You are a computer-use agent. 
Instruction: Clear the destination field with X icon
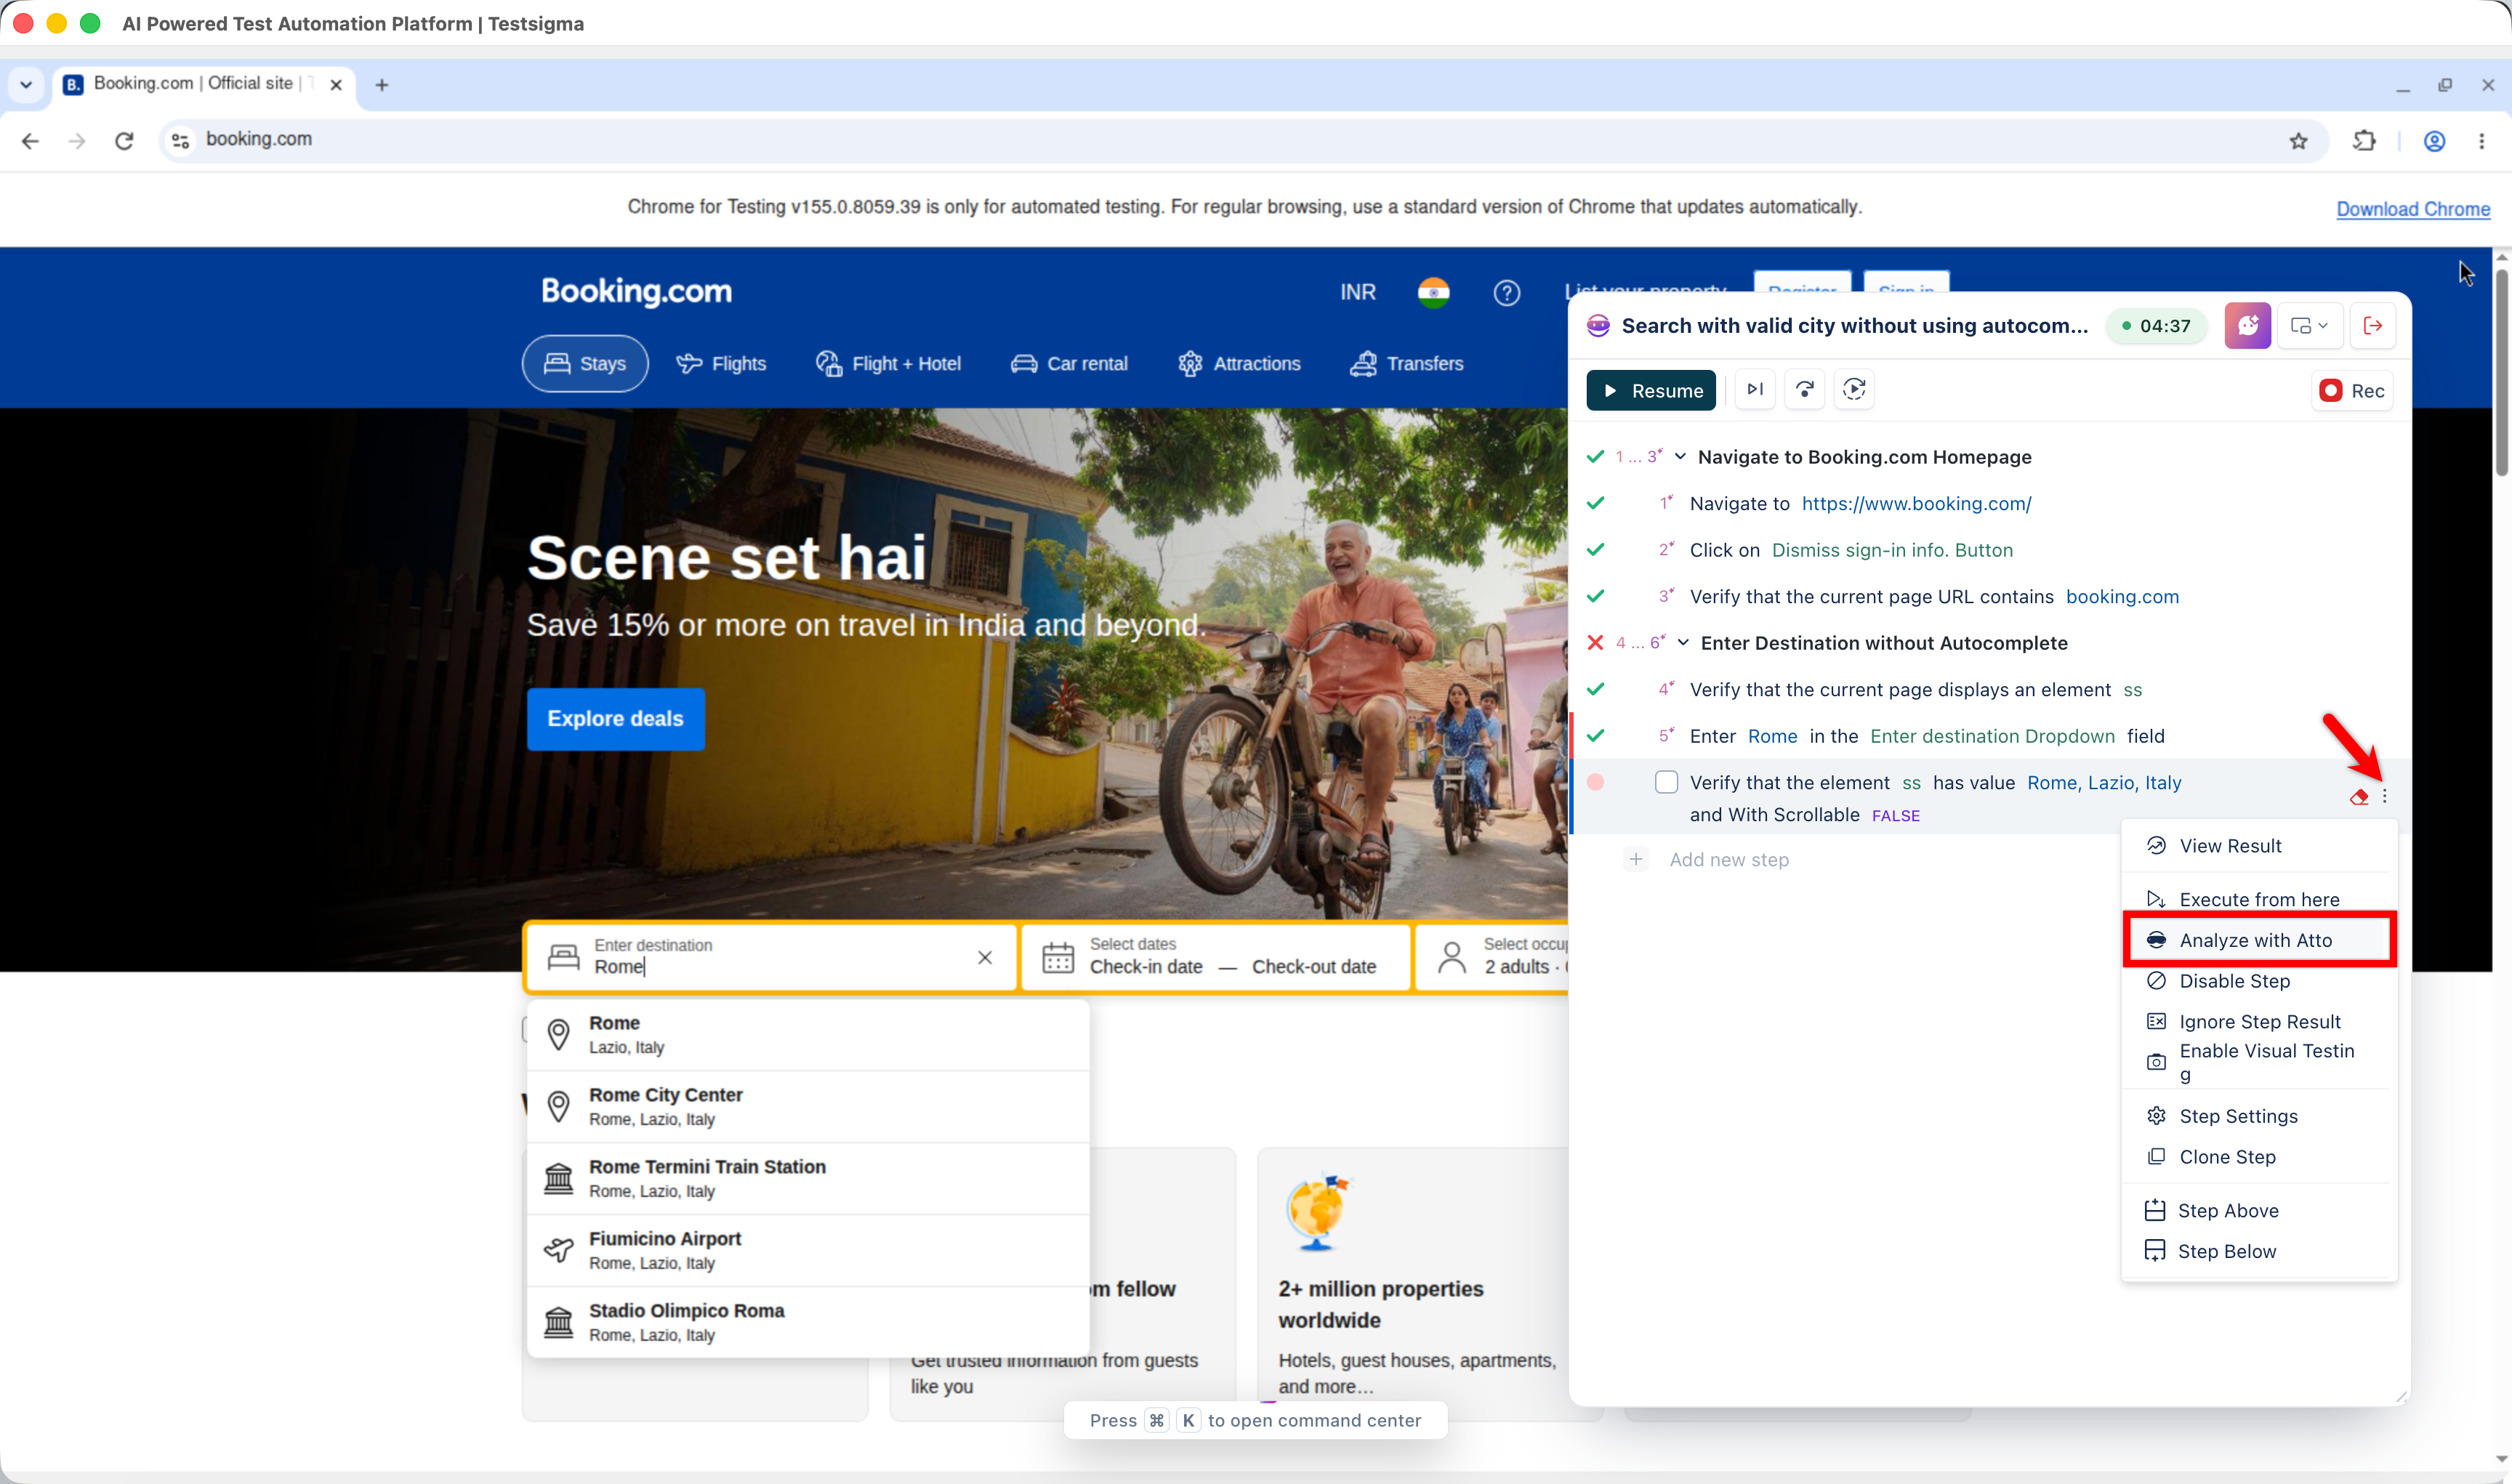[985, 958]
